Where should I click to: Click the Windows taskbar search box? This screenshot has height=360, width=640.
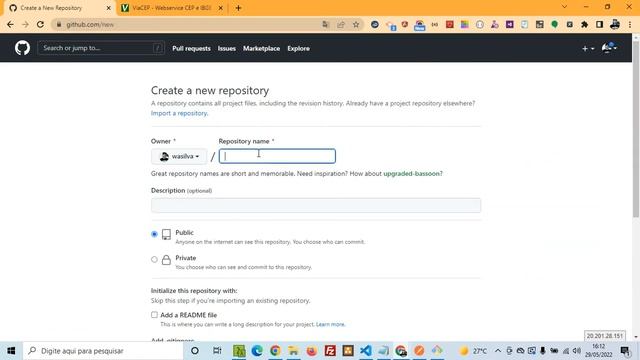(103, 351)
